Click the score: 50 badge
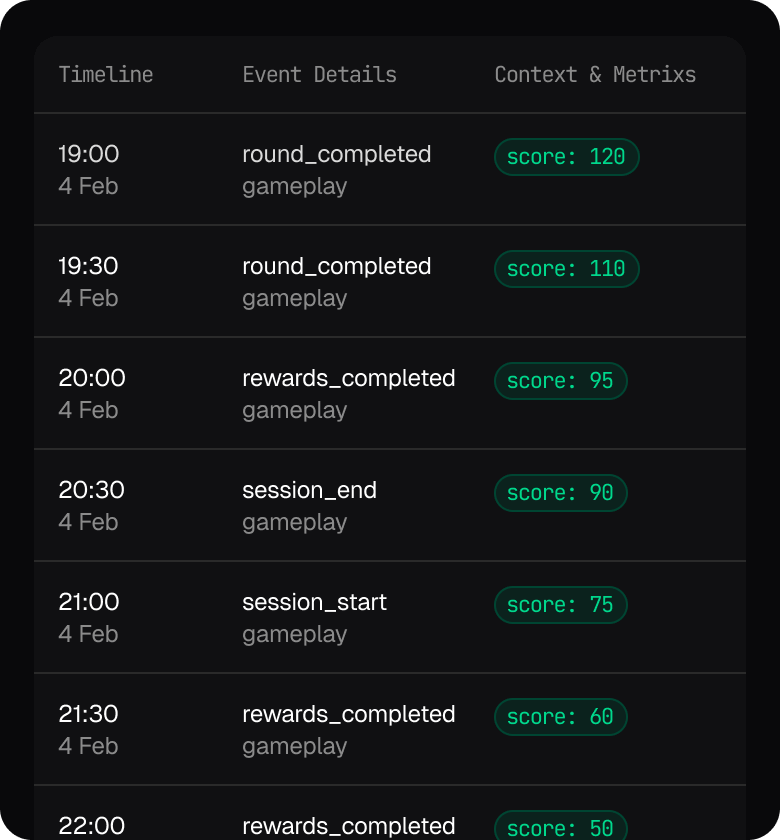Image resolution: width=780 pixels, height=840 pixels. (560, 828)
